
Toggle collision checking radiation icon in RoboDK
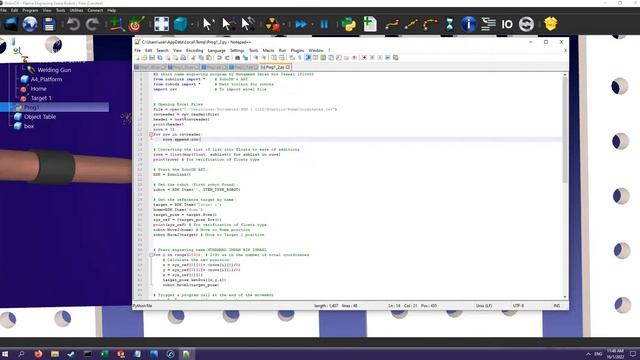click(x=273, y=24)
